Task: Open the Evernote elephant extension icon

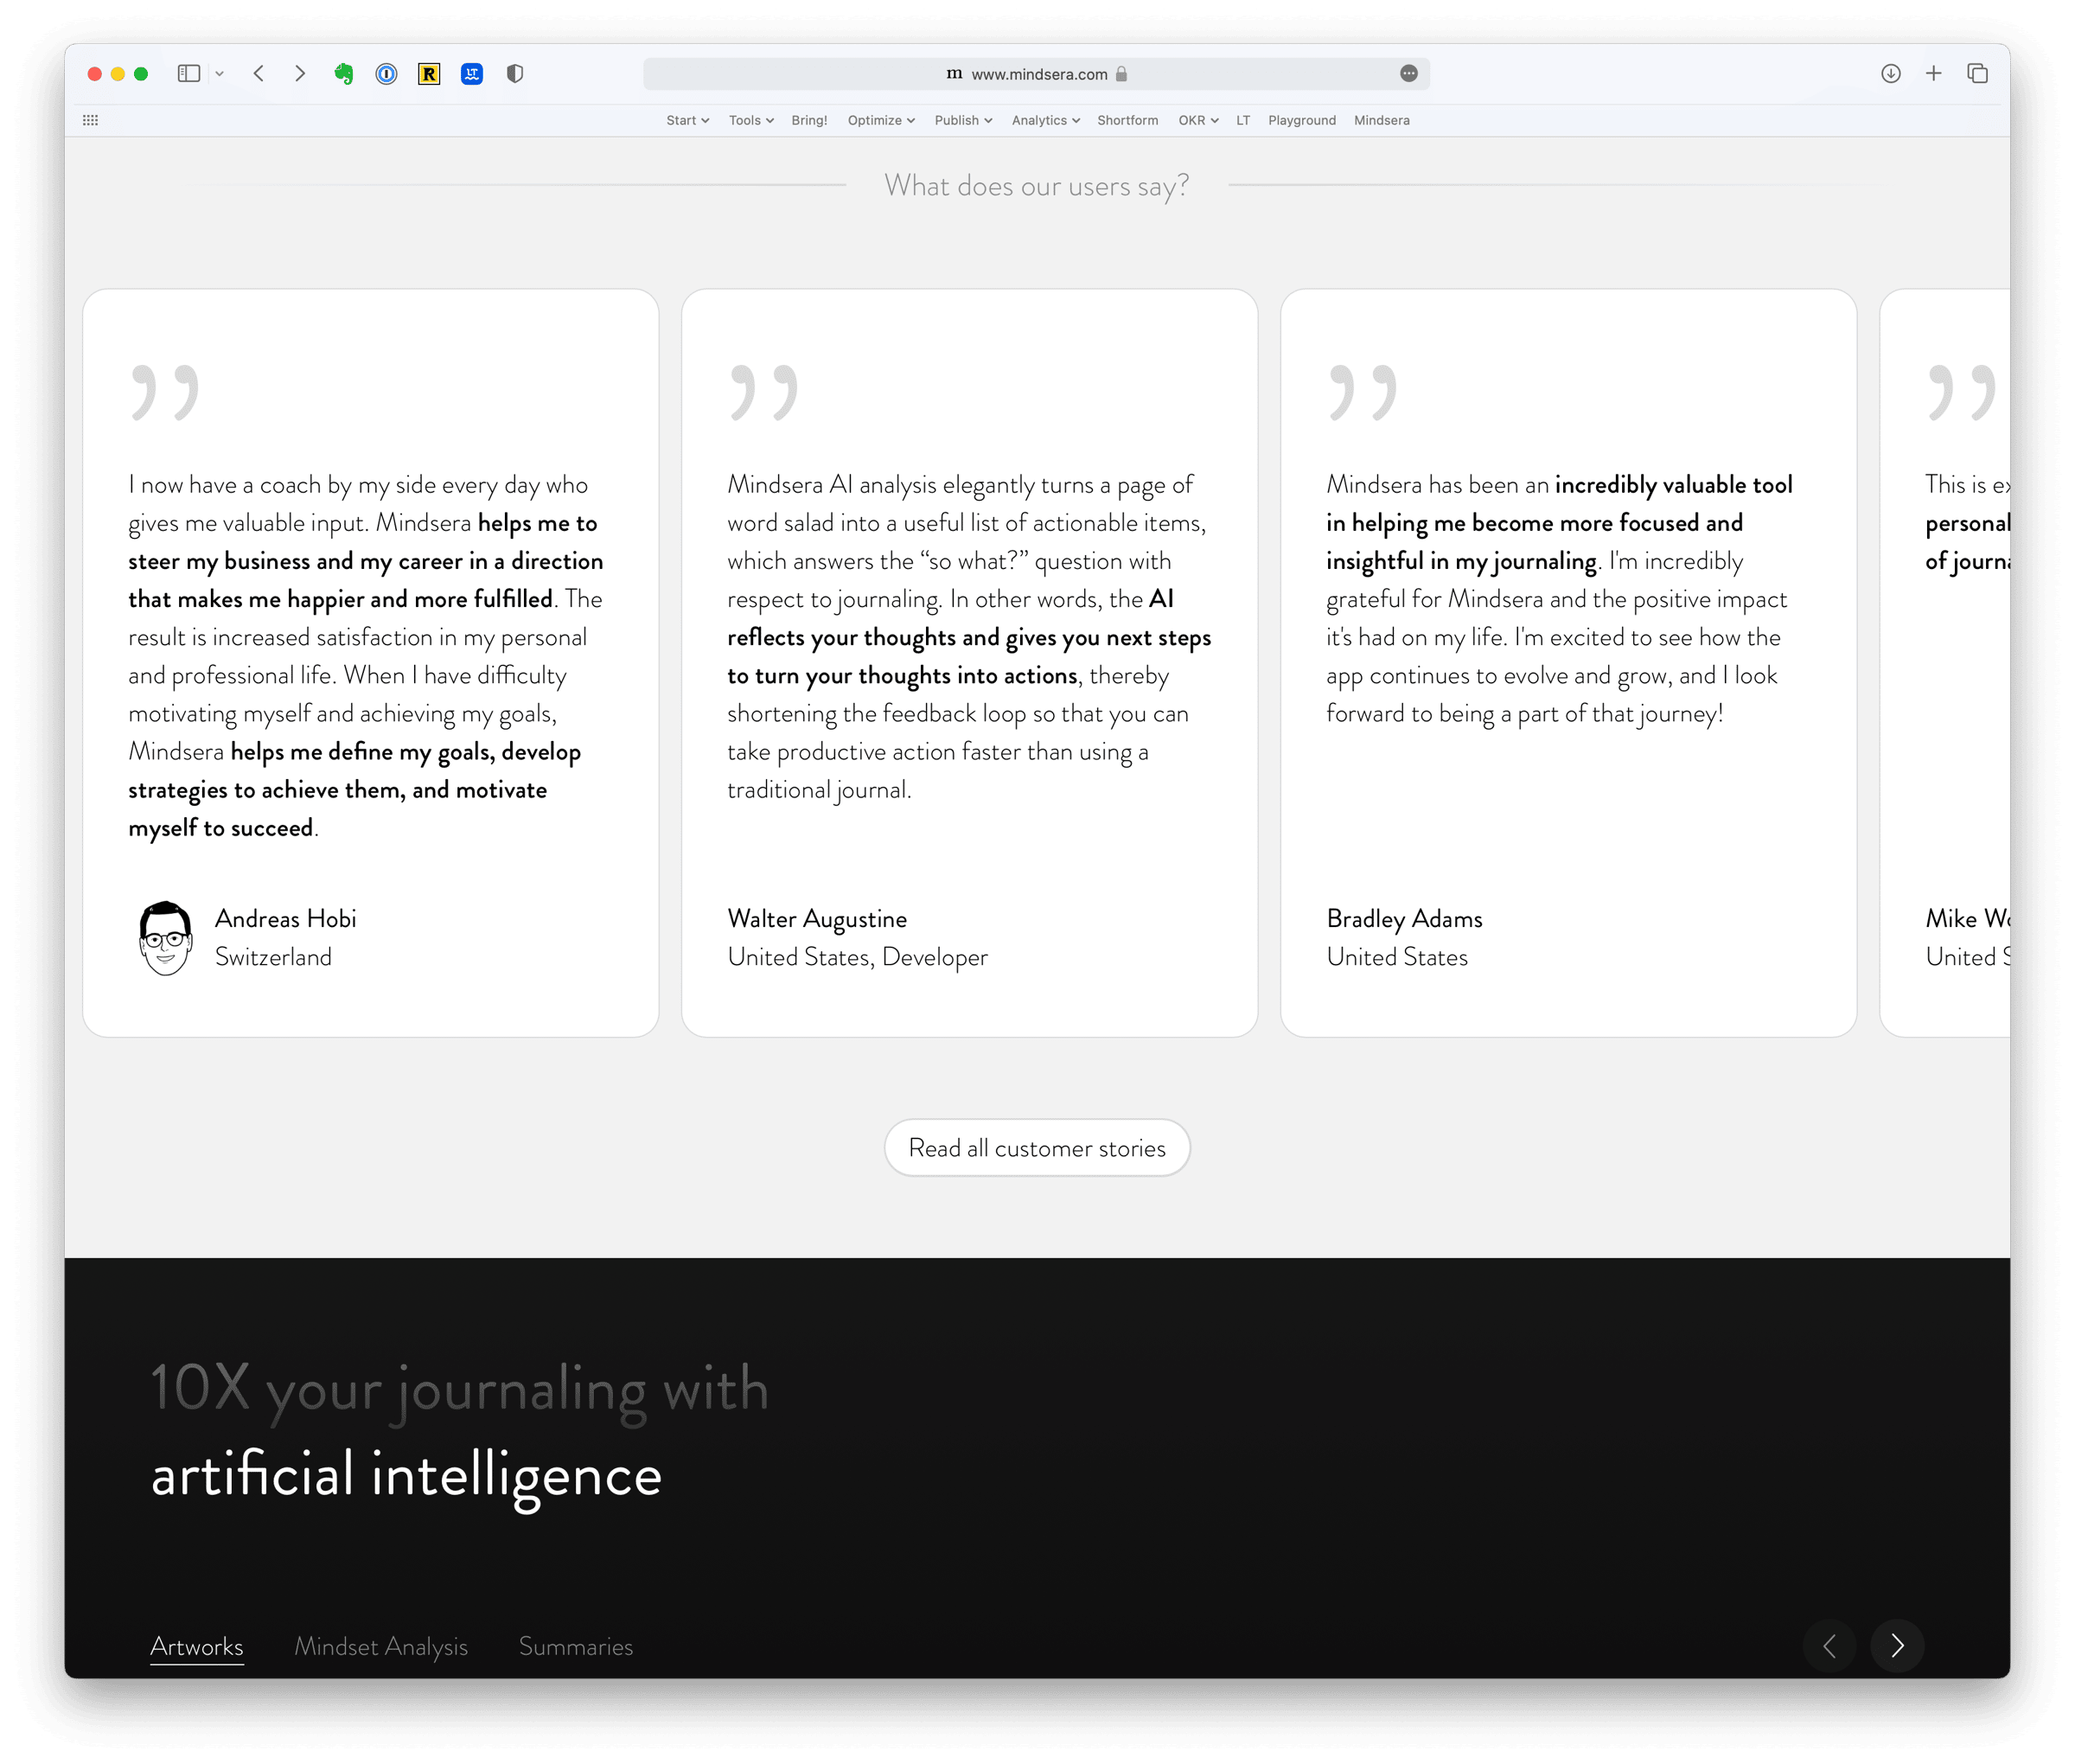Action: [343, 73]
